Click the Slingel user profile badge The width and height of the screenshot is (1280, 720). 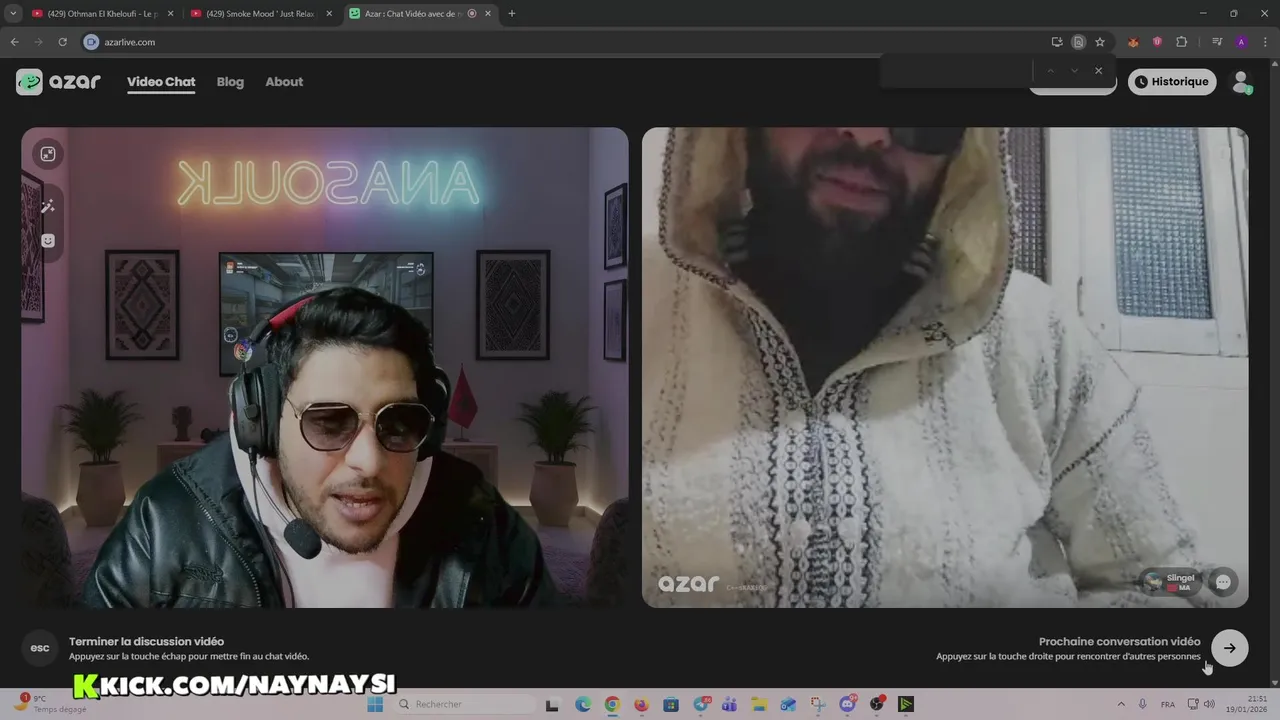coord(1172,582)
